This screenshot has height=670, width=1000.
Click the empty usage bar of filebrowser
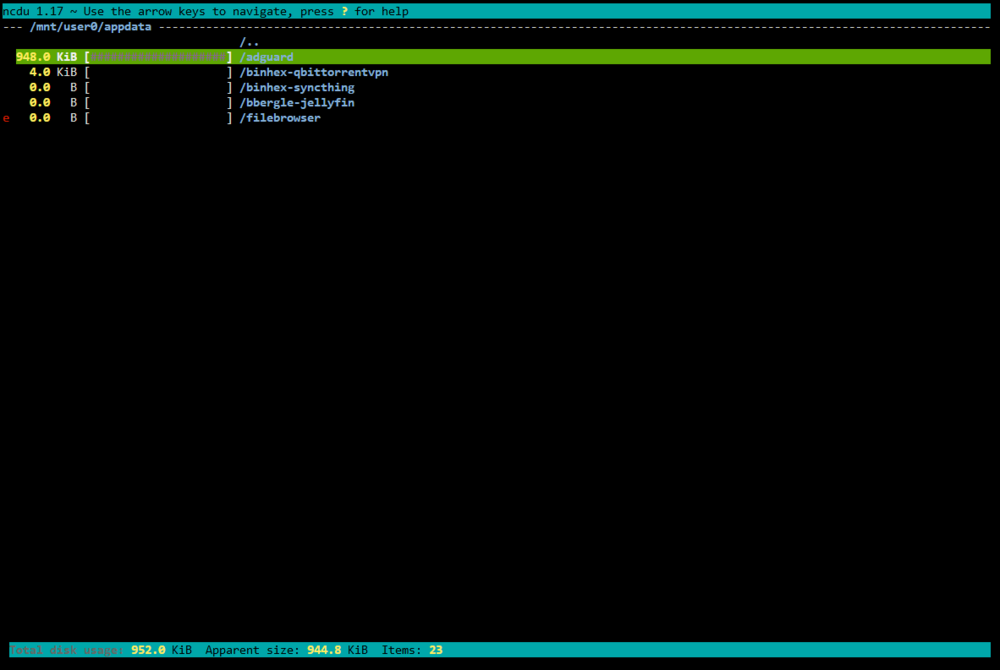tap(158, 118)
